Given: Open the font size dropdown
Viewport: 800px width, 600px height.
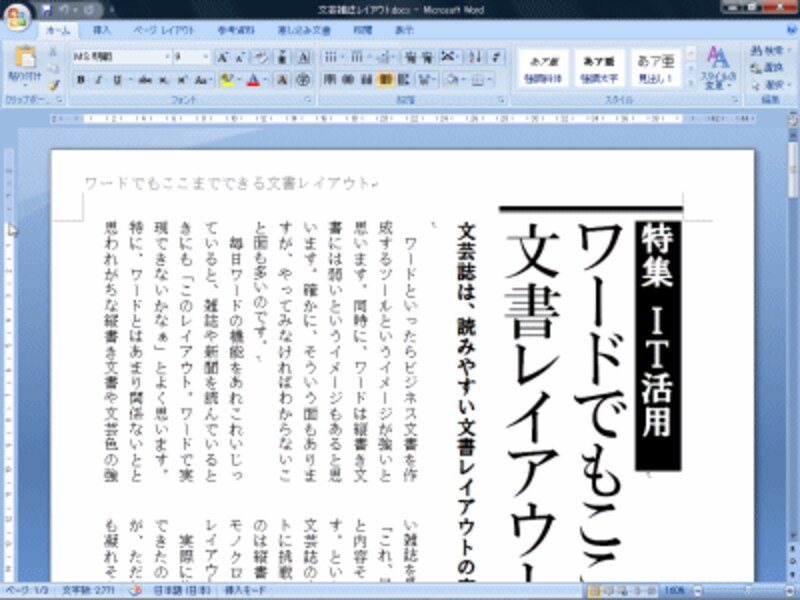Looking at the screenshot, I should click(206, 56).
